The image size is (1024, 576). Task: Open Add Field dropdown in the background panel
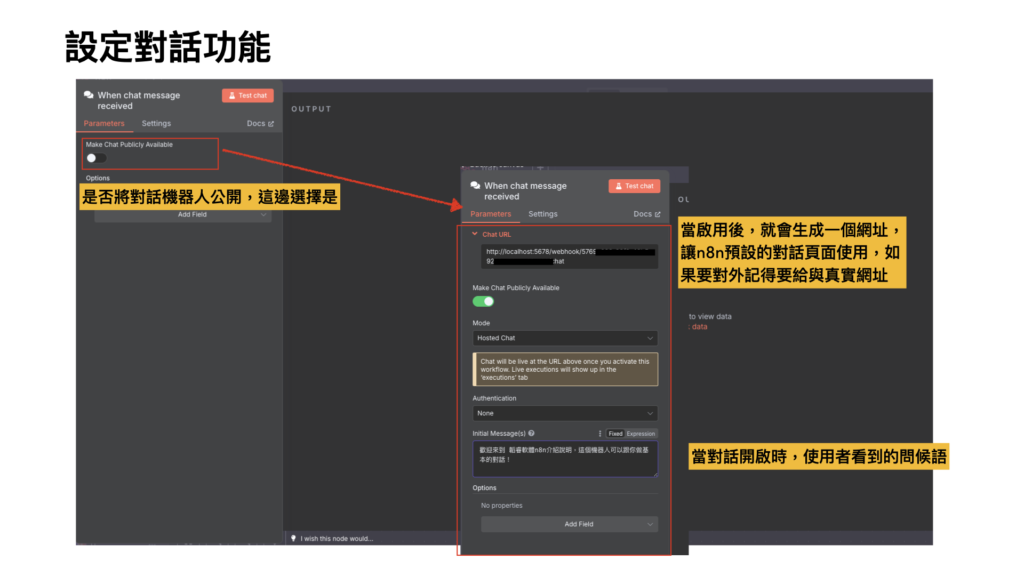tap(183, 214)
